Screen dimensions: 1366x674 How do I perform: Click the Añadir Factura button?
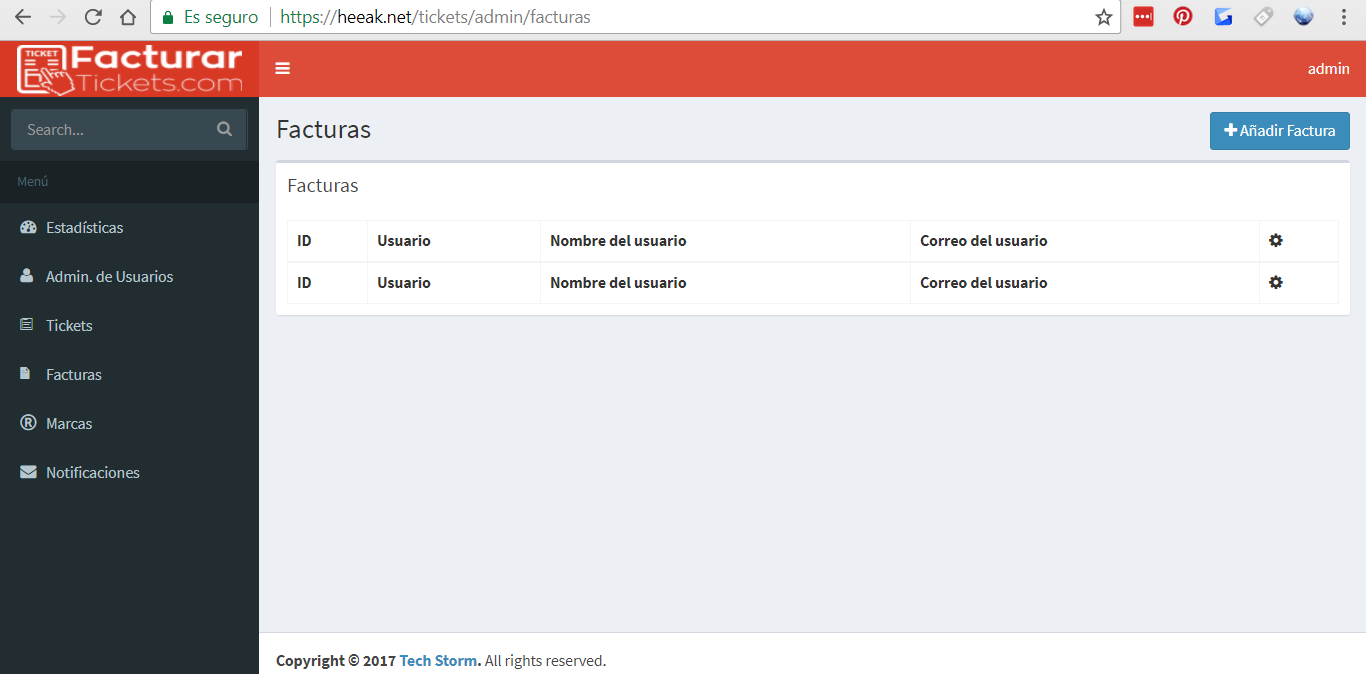[x=1279, y=131]
